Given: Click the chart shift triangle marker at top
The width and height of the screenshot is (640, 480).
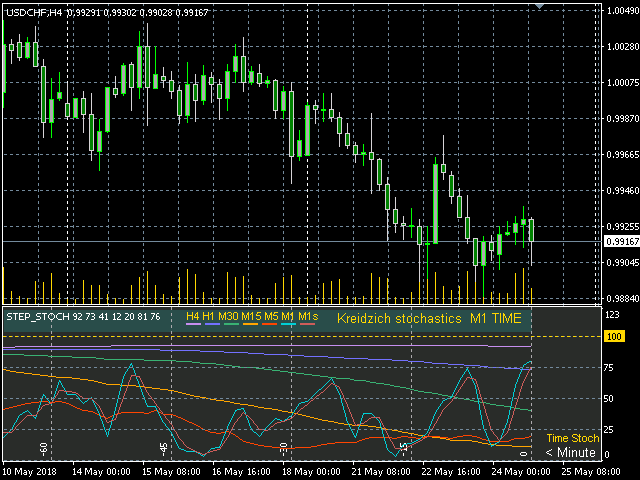Looking at the screenshot, I should (541, 6).
